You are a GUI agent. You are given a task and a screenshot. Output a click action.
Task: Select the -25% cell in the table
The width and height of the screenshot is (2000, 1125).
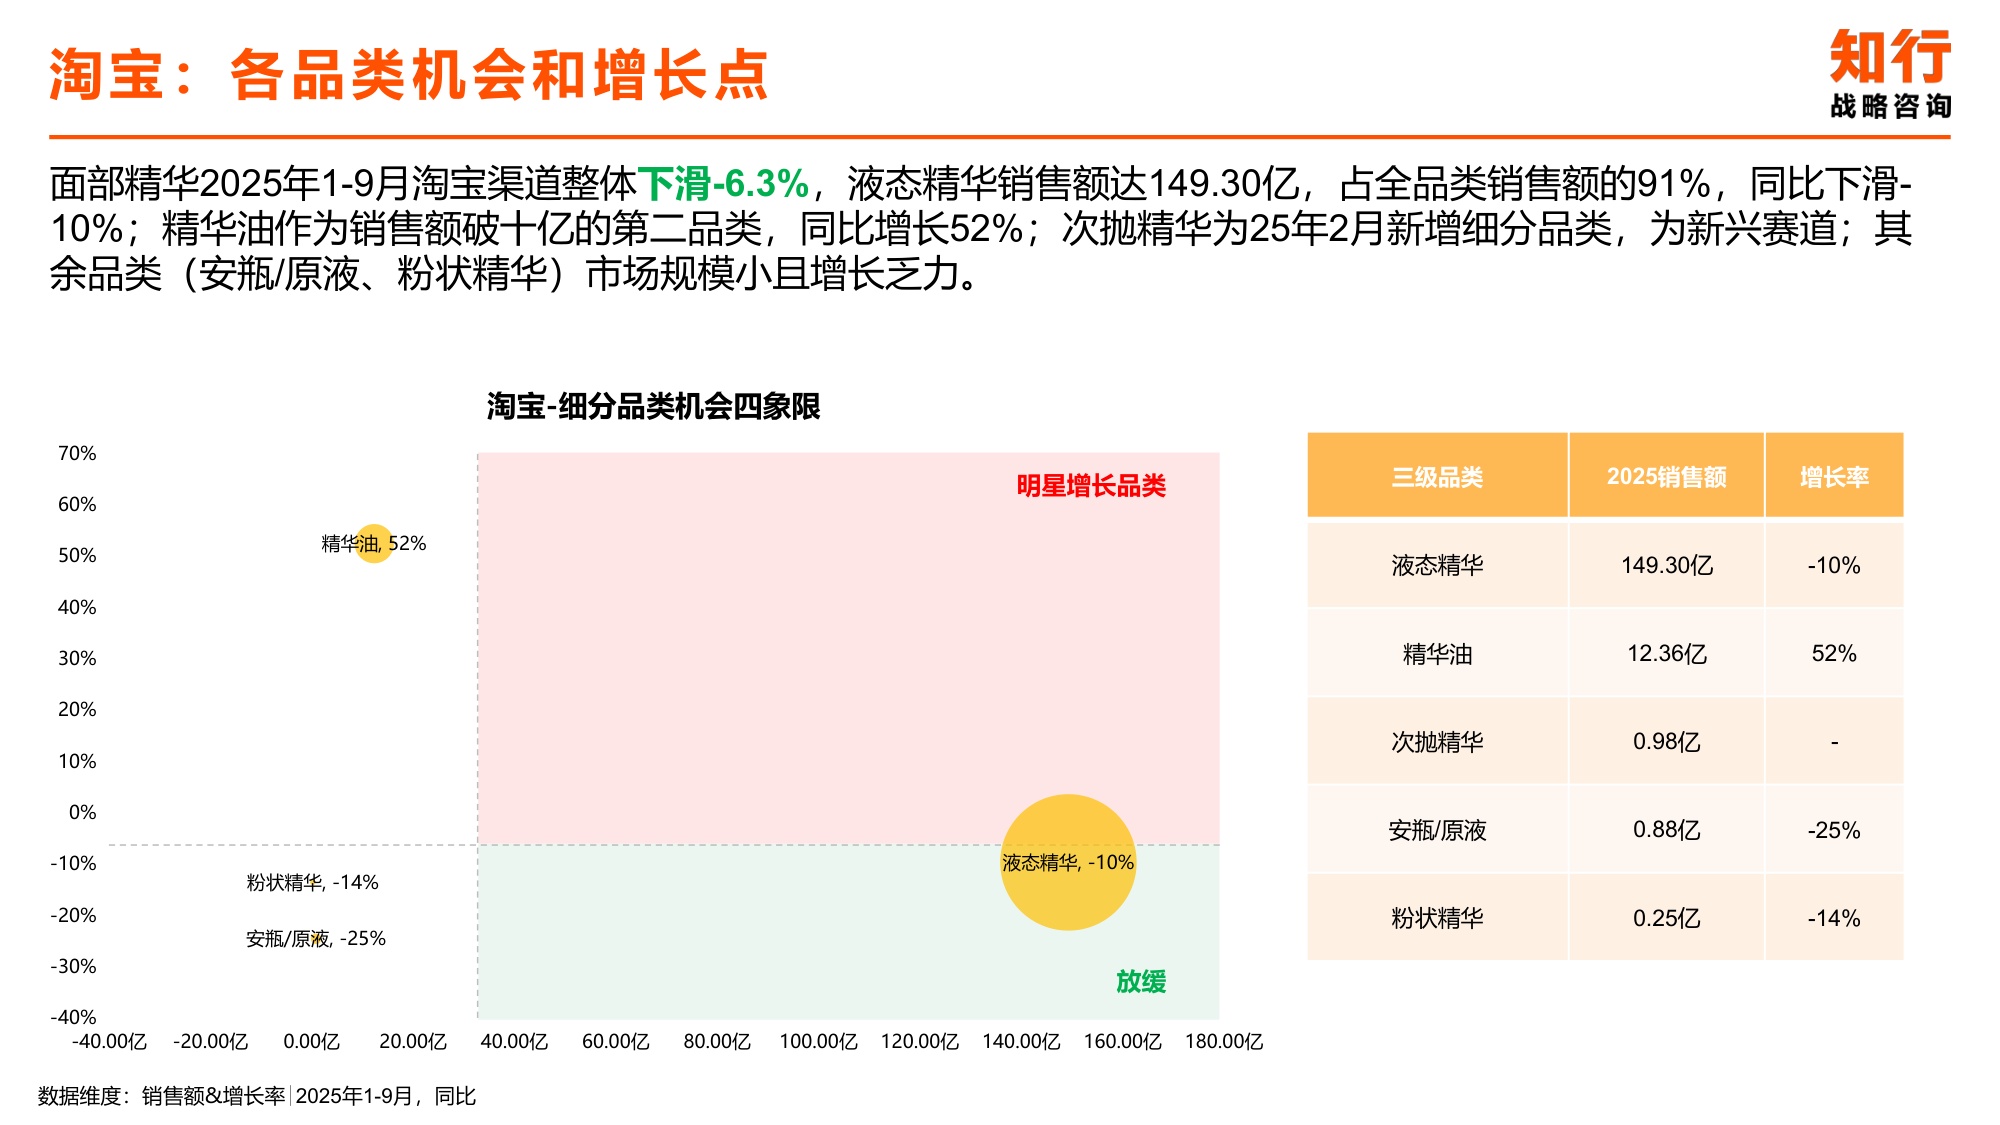[1834, 829]
